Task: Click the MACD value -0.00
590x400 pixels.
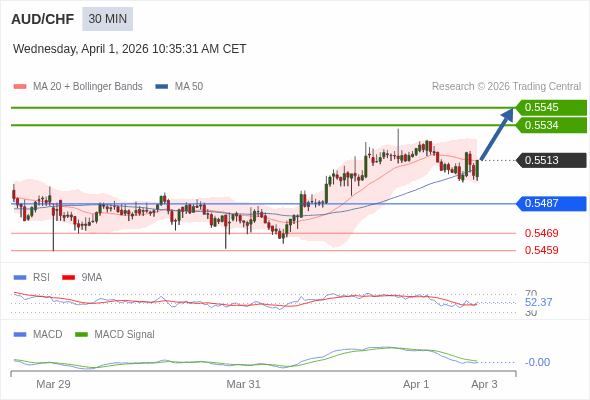Action: pos(537,362)
